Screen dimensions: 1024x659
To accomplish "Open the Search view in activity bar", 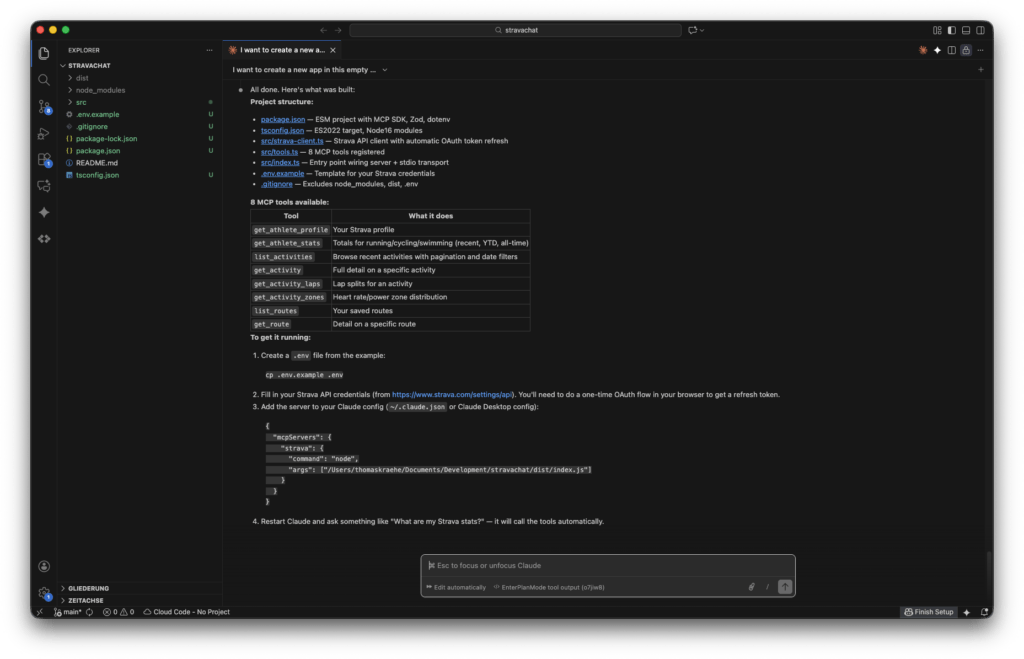I will [44, 80].
